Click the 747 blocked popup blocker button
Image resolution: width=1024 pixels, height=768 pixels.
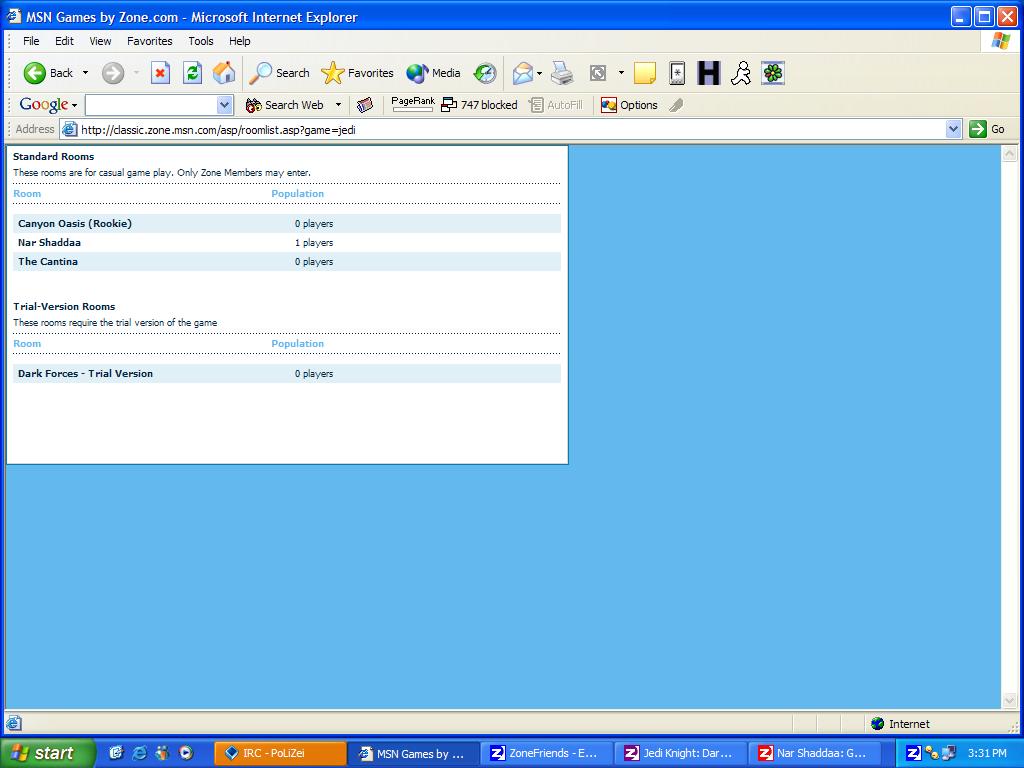pyautogui.click(x=479, y=105)
